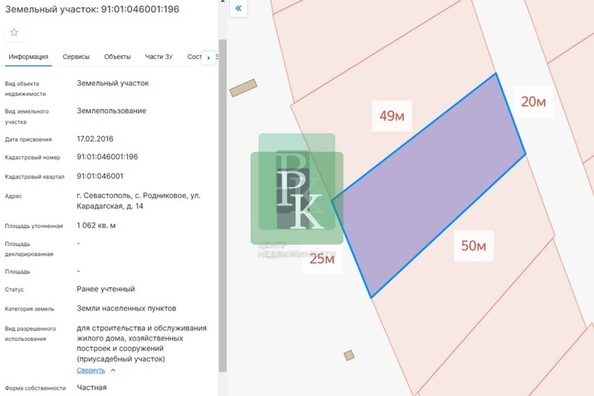Switch to the Объекты tab
The image size is (594, 396).
[117, 57]
